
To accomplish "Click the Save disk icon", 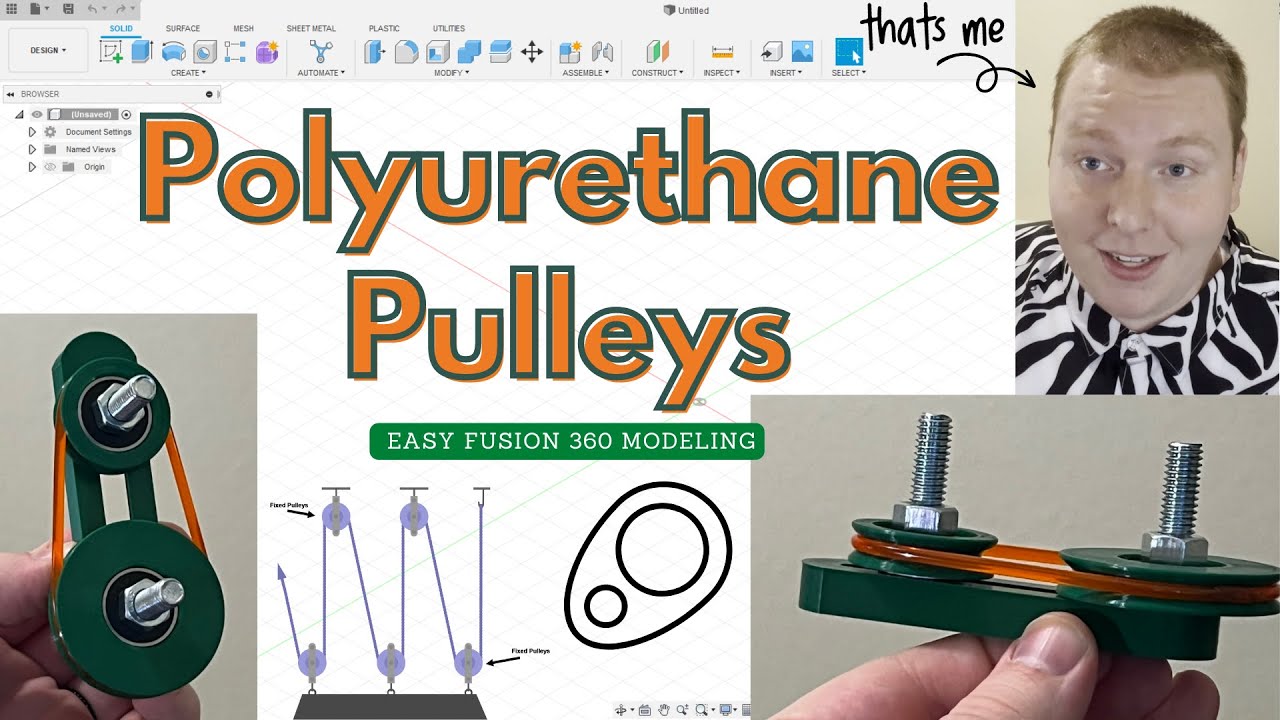I will click(x=68, y=8).
